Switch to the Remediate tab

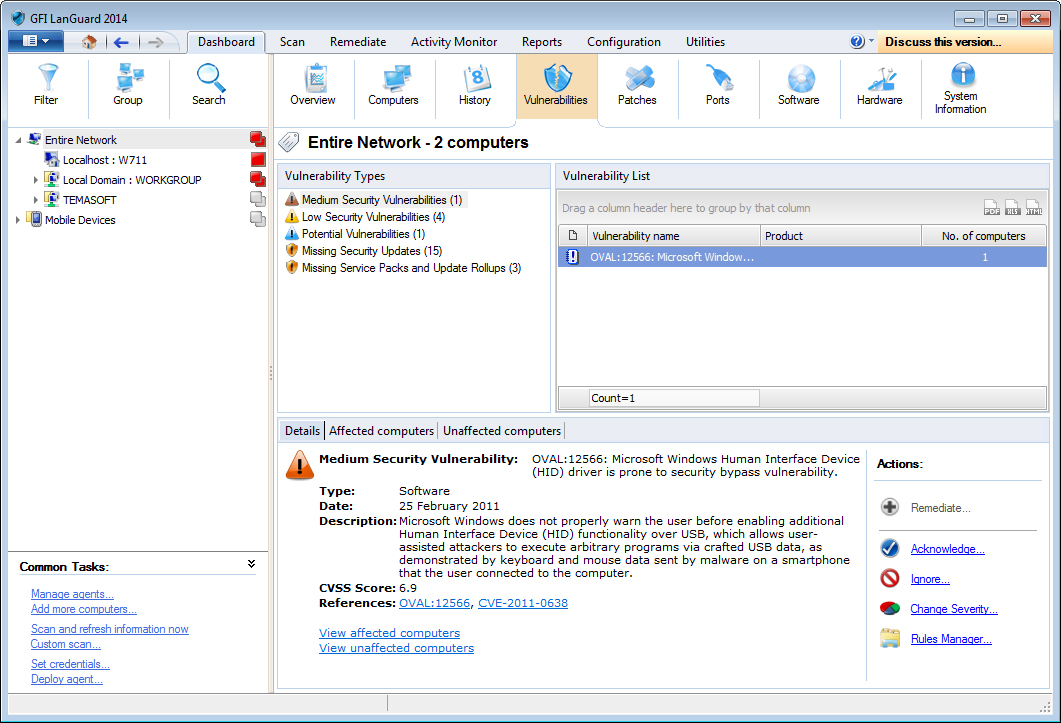[358, 42]
